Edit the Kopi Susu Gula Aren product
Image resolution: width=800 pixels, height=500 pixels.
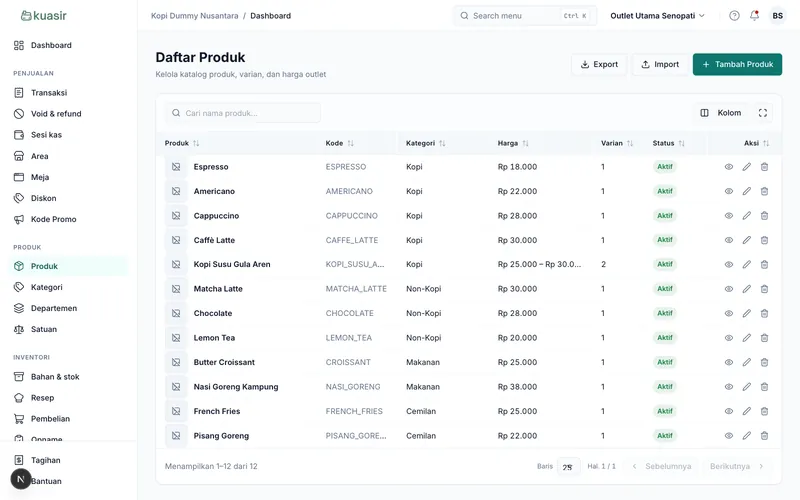tap(746, 264)
